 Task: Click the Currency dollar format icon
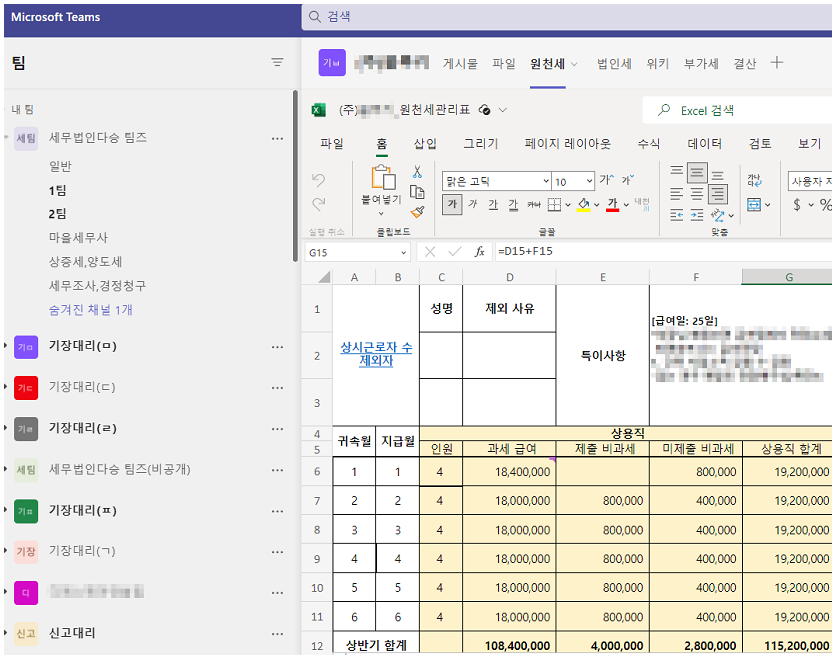pyautogui.click(x=797, y=204)
